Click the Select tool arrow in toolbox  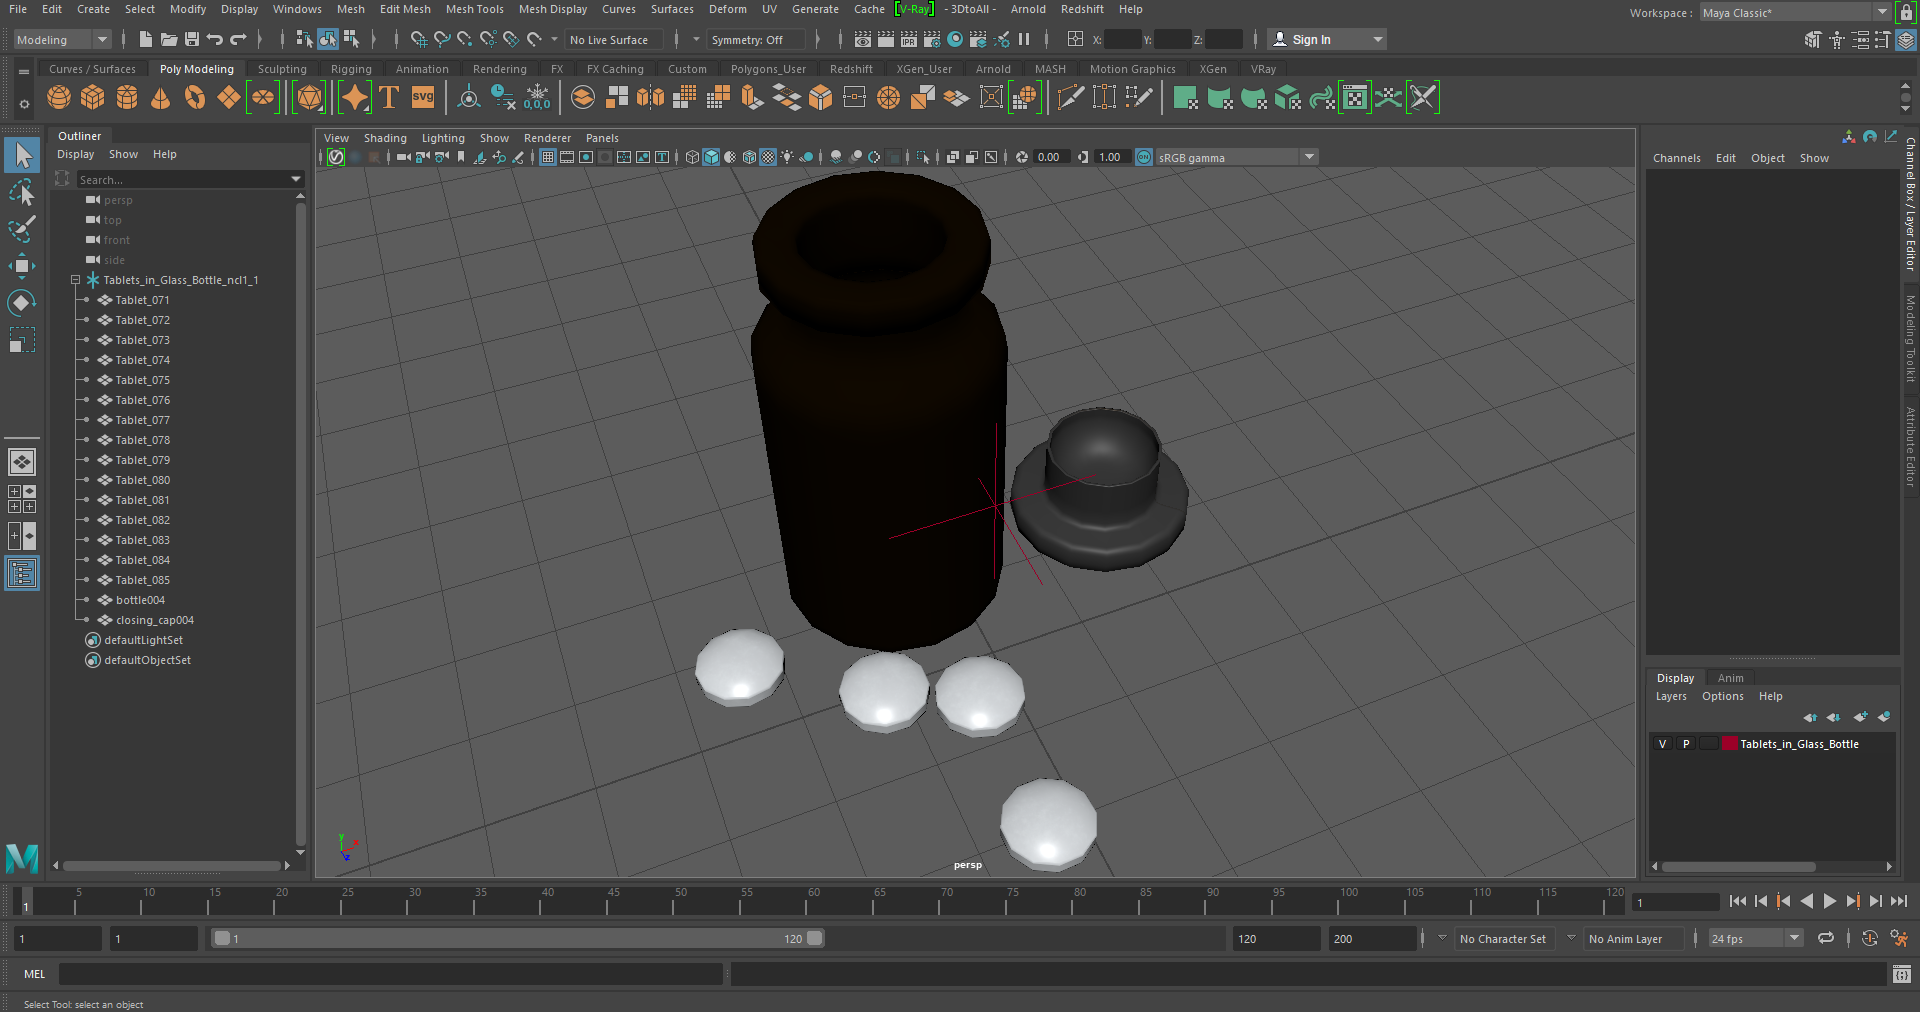pos(22,155)
